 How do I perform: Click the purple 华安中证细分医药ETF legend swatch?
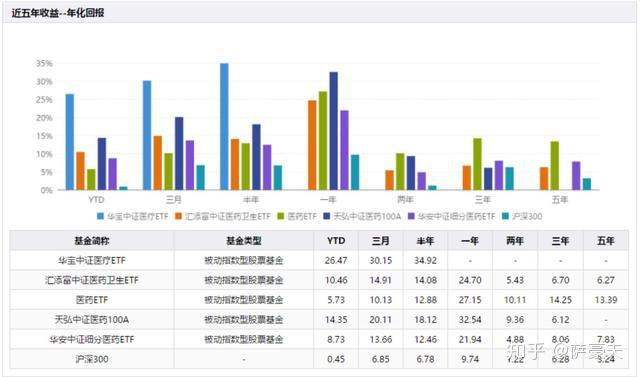pyautogui.click(x=411, y=216)
